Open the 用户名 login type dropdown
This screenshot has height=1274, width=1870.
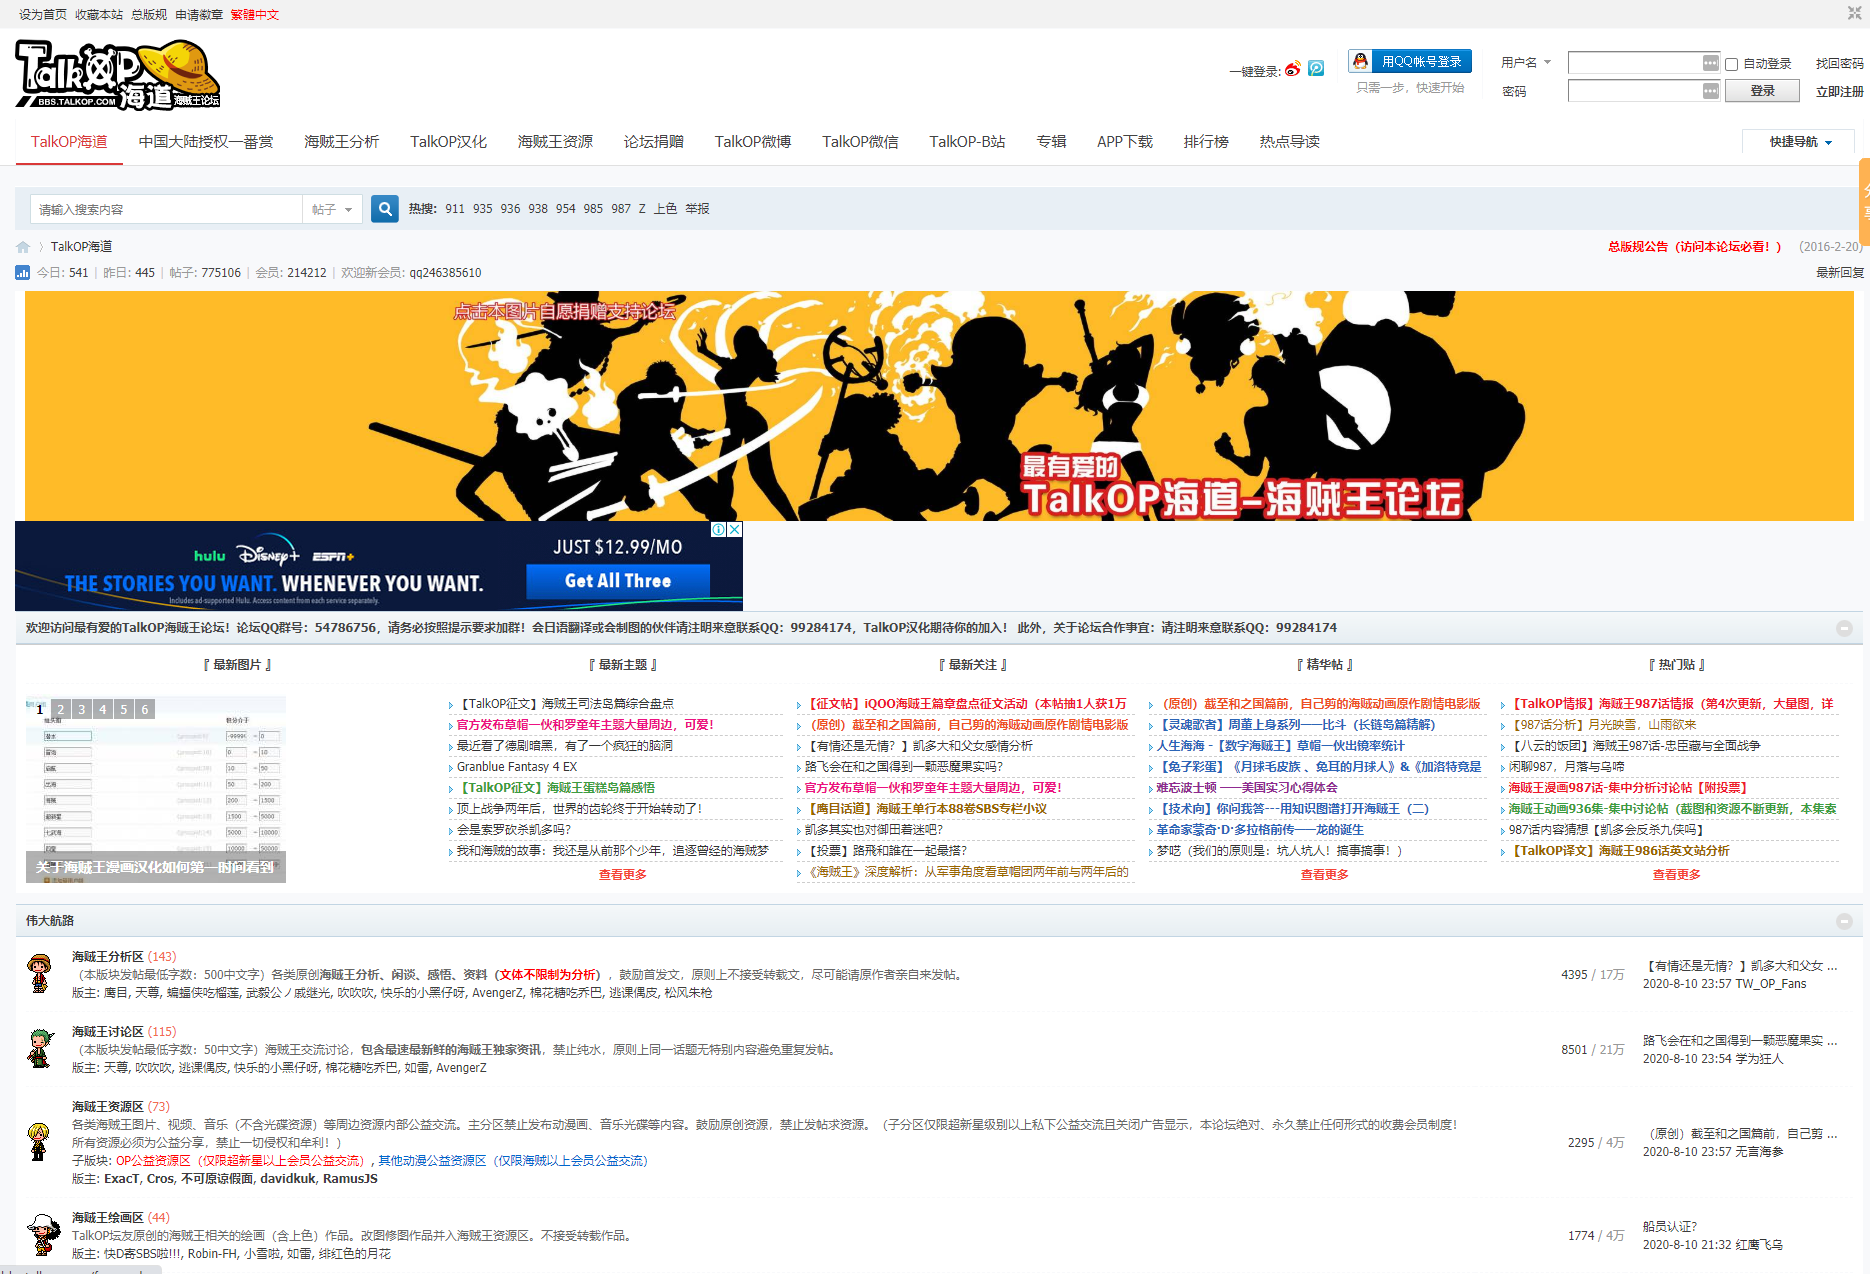click(x=1526, y=62)
